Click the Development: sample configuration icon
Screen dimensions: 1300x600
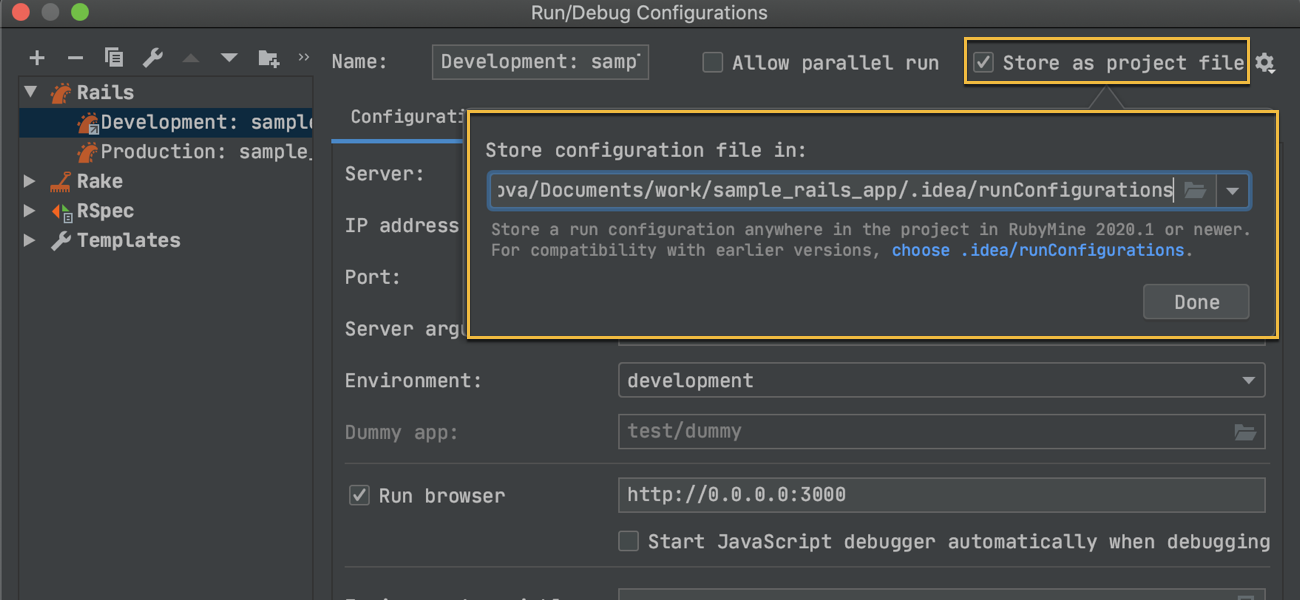(88, 123)
